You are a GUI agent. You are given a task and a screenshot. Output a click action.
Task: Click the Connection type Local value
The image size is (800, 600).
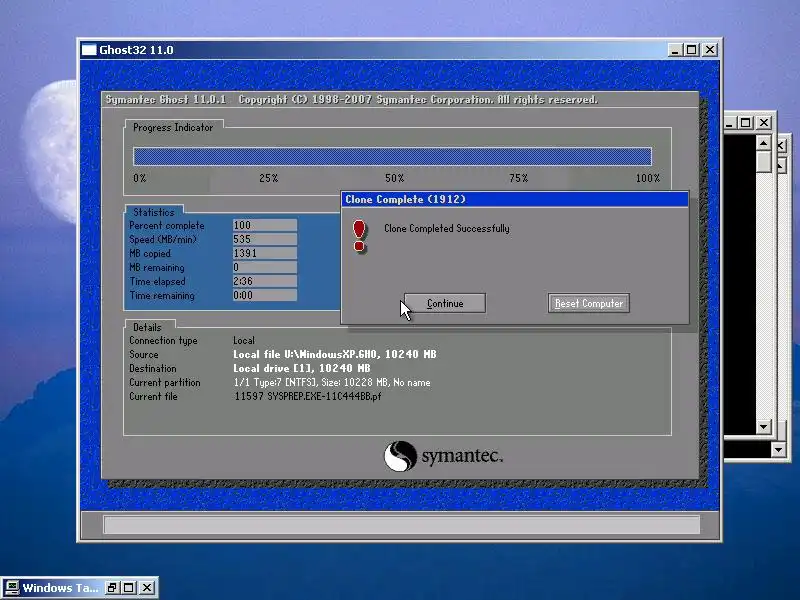click(x=244, y=340)
